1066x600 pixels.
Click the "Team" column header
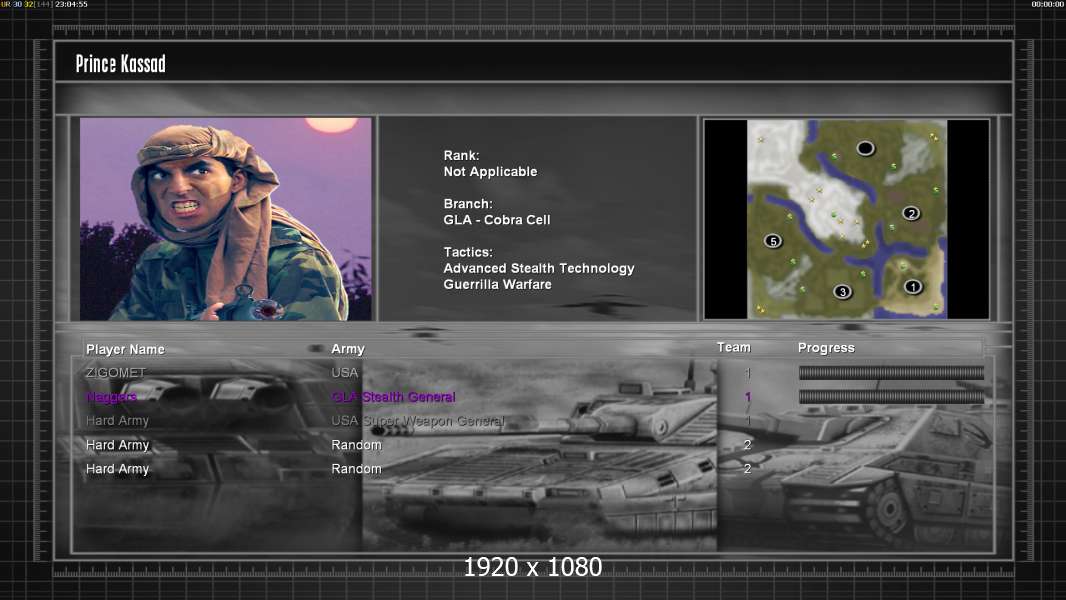[x=734, y=347]
